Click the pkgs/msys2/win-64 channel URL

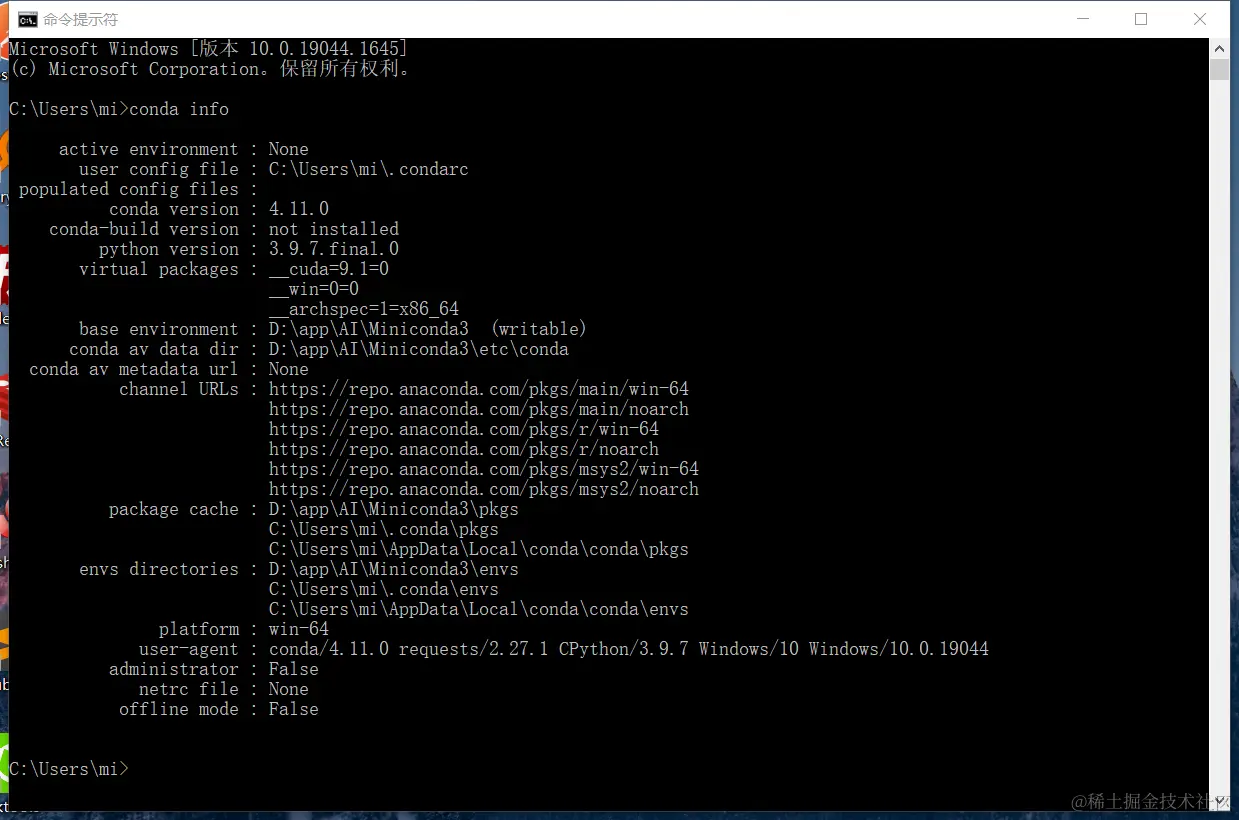[x=484, y=469]
